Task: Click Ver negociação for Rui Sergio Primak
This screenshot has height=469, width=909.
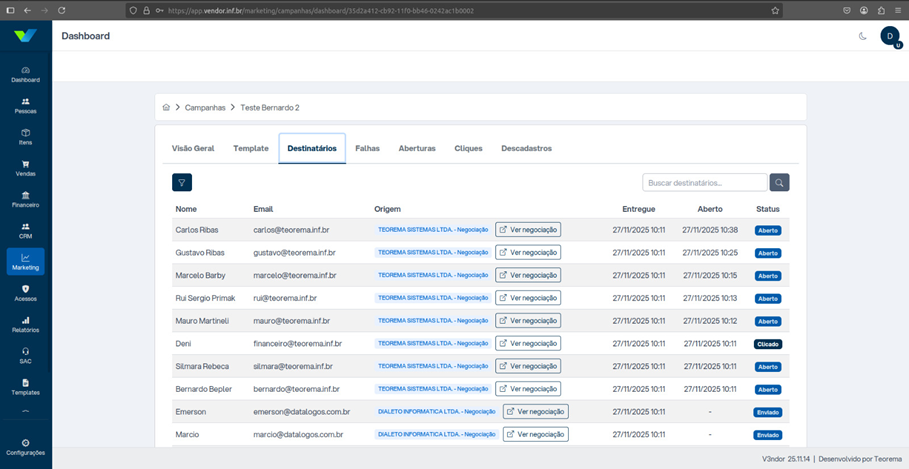Action: click(528, 298)
